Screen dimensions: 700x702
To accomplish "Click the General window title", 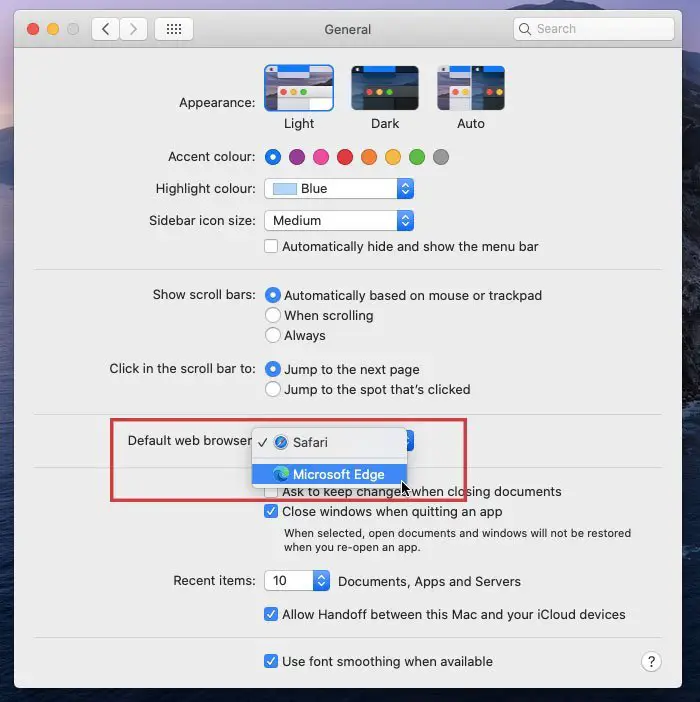I will 348,30.
